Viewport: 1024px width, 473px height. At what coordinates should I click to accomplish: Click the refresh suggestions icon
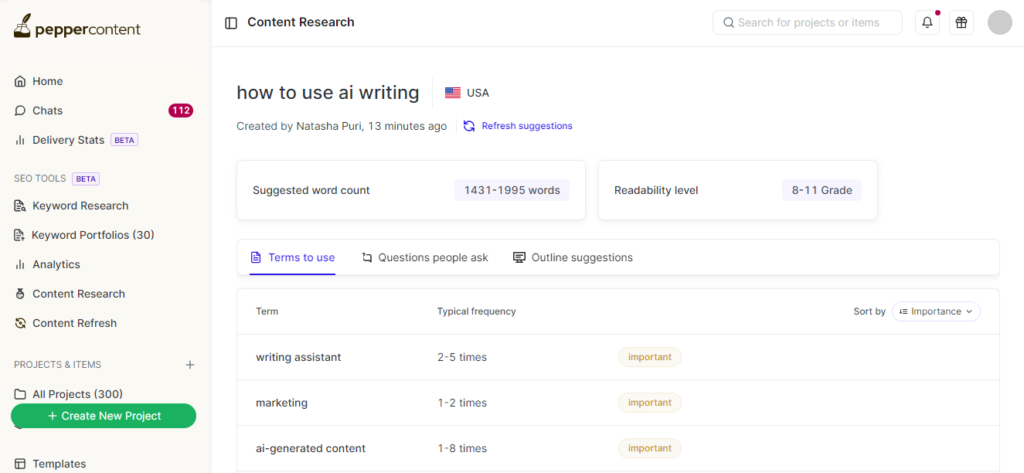tap(469, 126)
